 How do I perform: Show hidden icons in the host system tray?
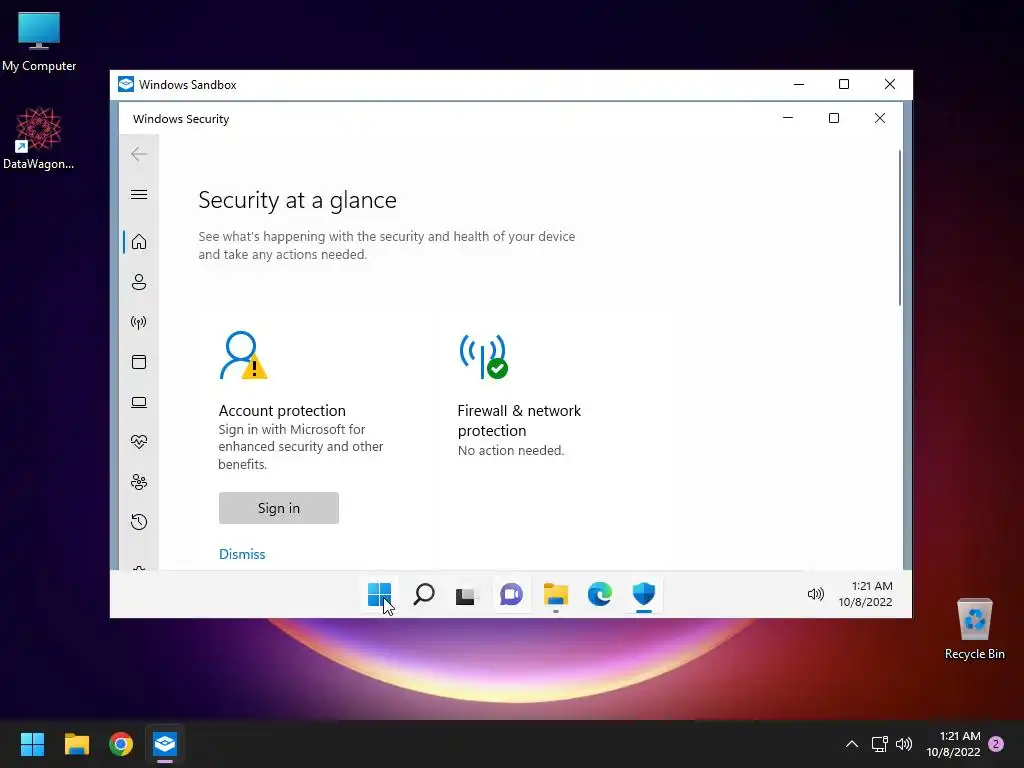(852, 744)
